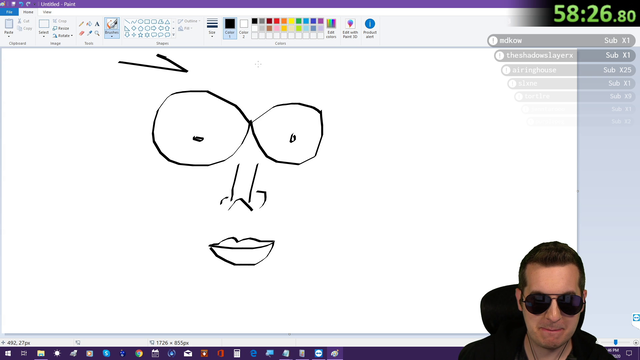Click the Brushes tool icon
Viewport: 640px width, 360px height.
tap(112, 24)
